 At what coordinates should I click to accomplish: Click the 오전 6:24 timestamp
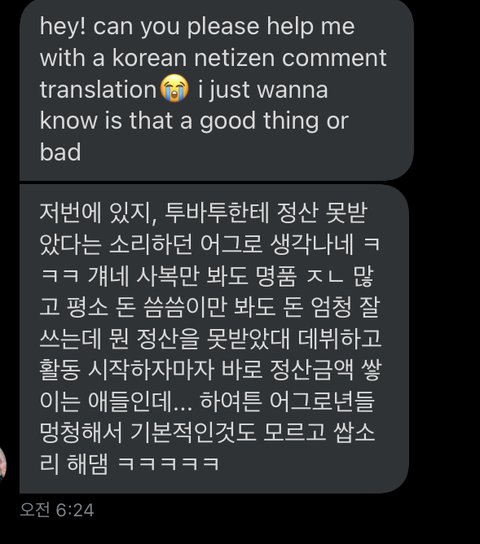pos(57,510)
